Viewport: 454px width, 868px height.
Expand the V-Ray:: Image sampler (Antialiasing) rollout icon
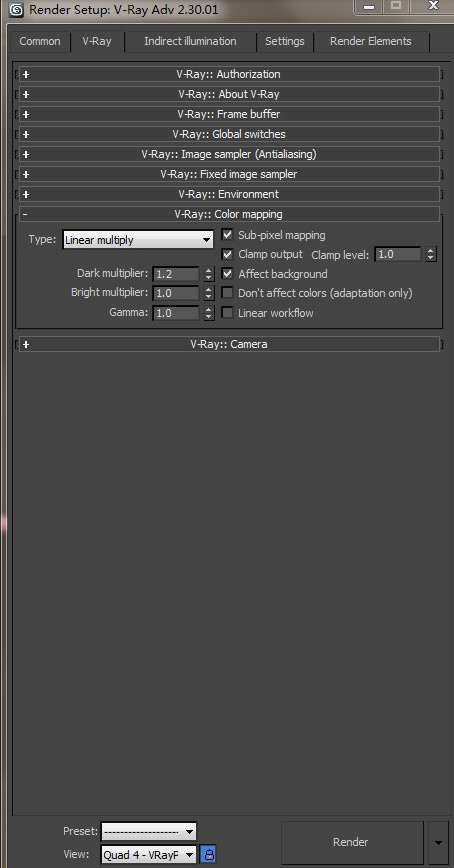coord(25,154)
